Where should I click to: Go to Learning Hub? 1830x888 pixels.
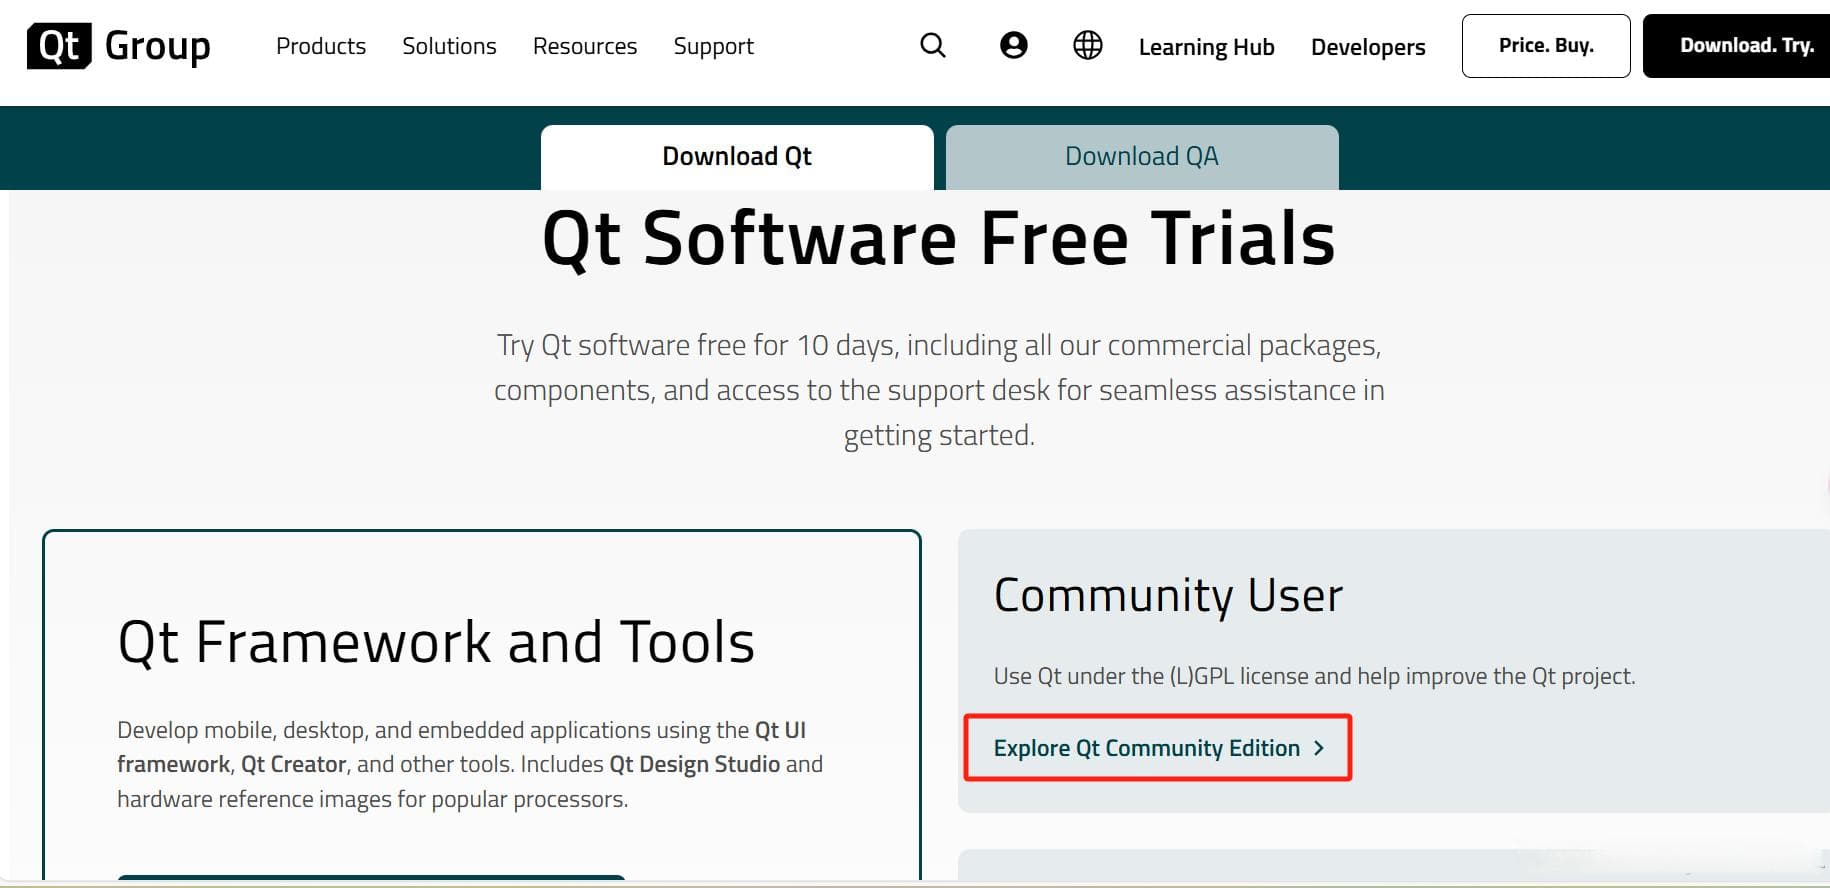[x=1206, y=47]
